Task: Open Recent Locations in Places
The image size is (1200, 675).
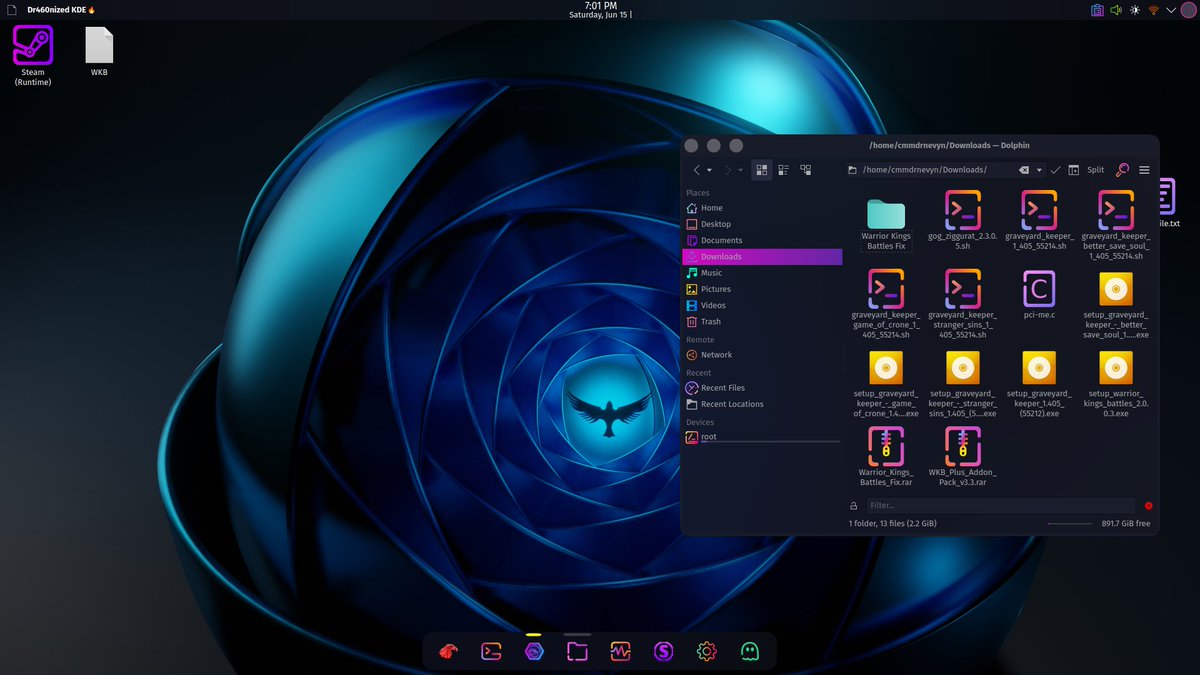Action: click(762, 404)
